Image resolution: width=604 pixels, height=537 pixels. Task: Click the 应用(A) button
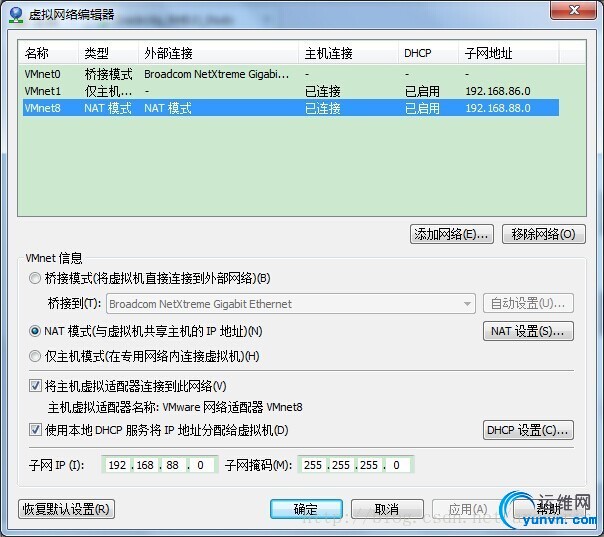468,509
